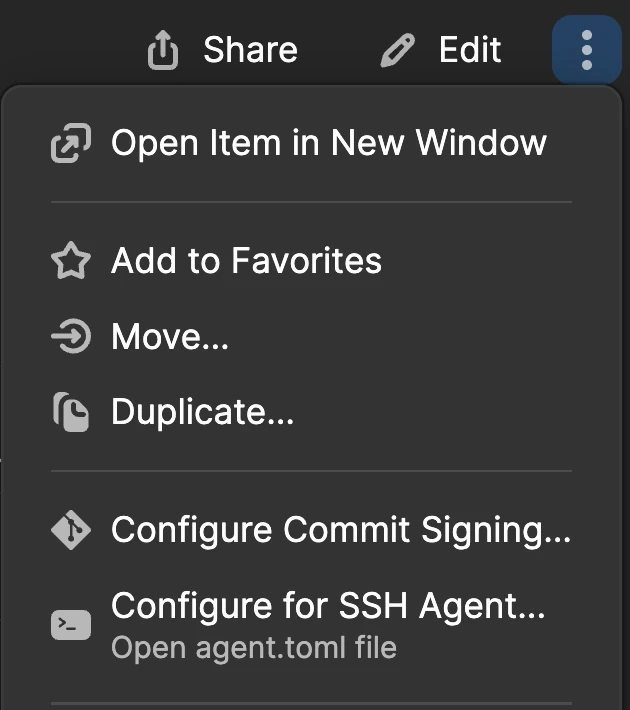630x710 pixels.
Task: Click the Edit pencil icon
Action: [x=397, y=50]
